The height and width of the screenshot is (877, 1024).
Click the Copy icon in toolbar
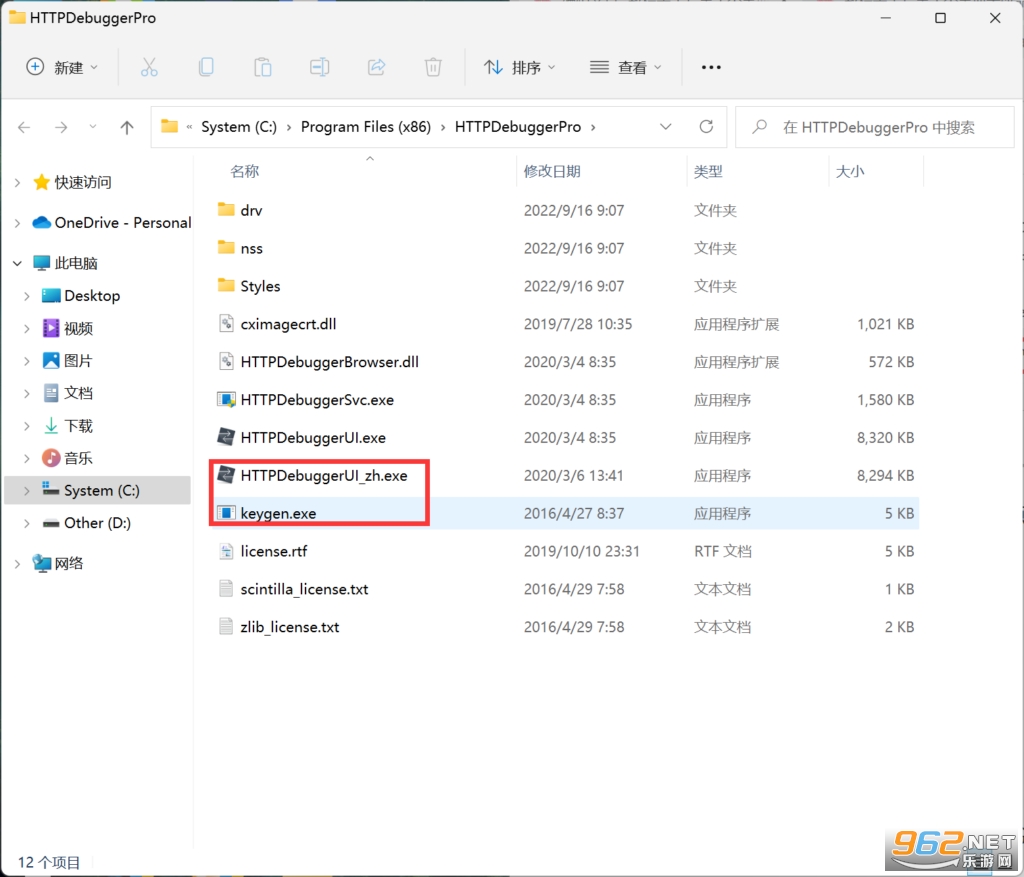[206, 67]
